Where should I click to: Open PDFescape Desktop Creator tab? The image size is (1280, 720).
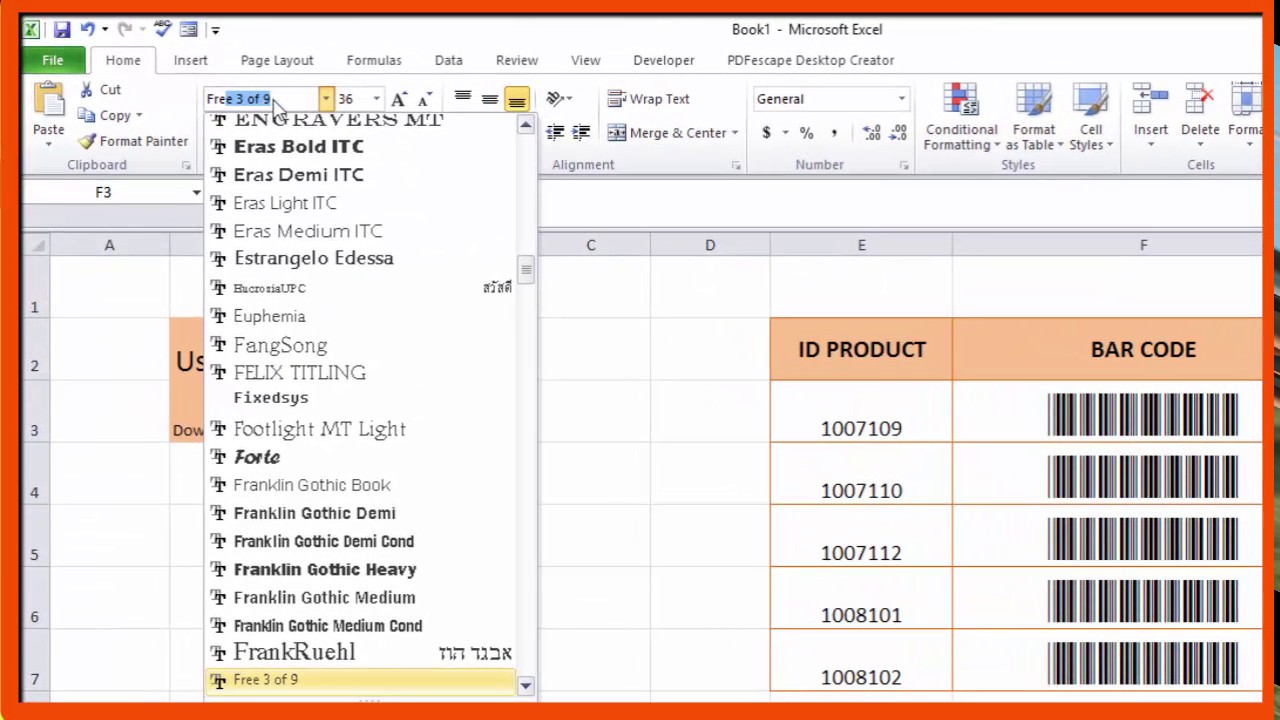pyautogui.click(x=811, y=60)
